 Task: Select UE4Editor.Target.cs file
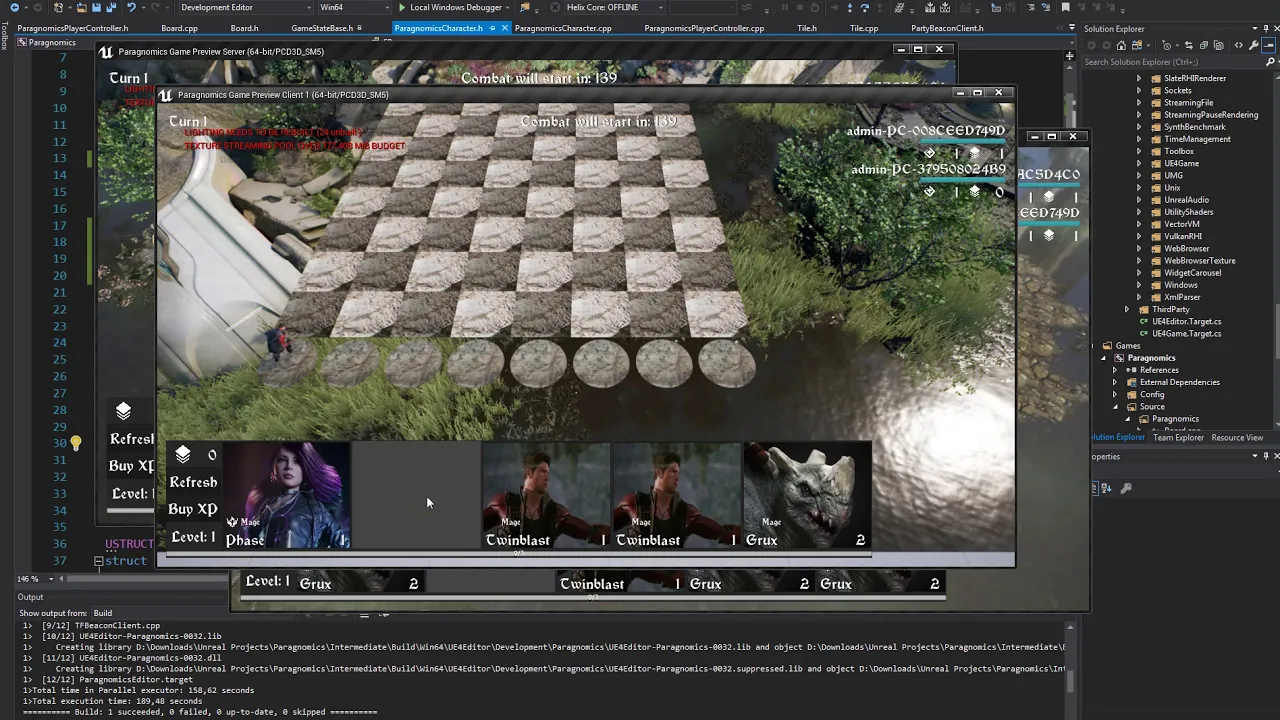[1186, 321]
